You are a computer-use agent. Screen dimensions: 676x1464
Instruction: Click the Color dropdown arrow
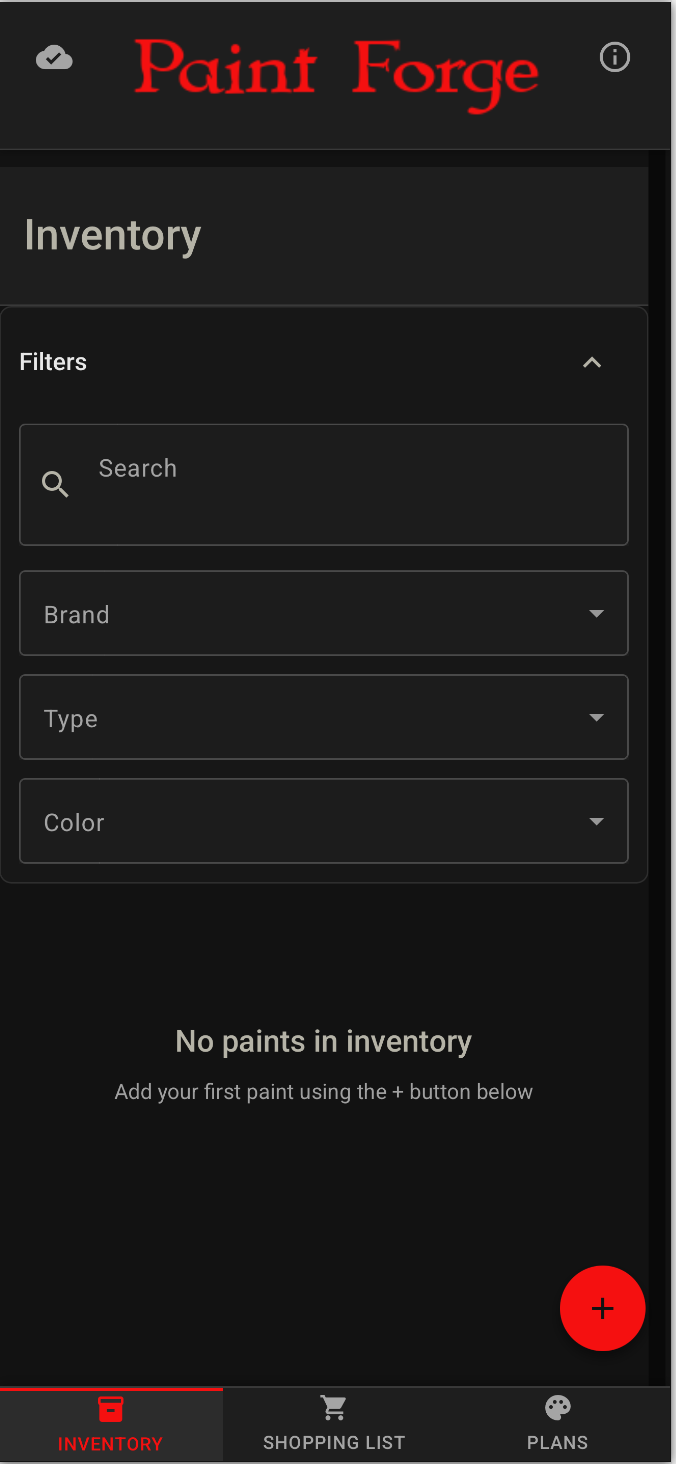pos(597,821)
